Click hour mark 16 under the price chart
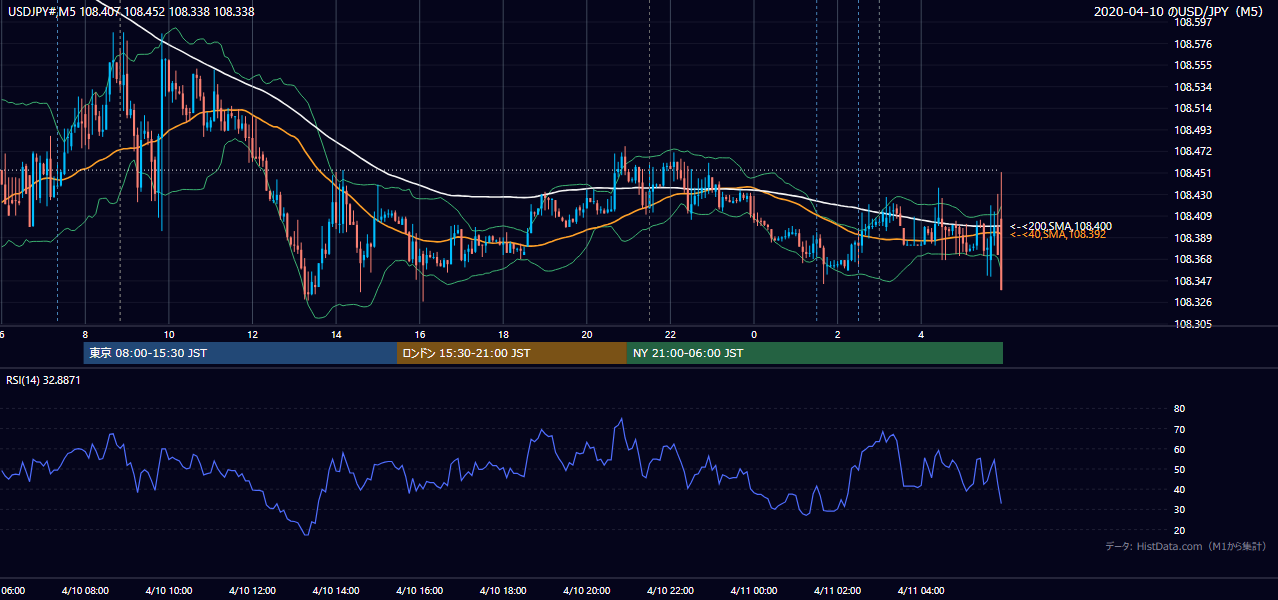The image size is (1278, 600). click(x=420, y=335)
